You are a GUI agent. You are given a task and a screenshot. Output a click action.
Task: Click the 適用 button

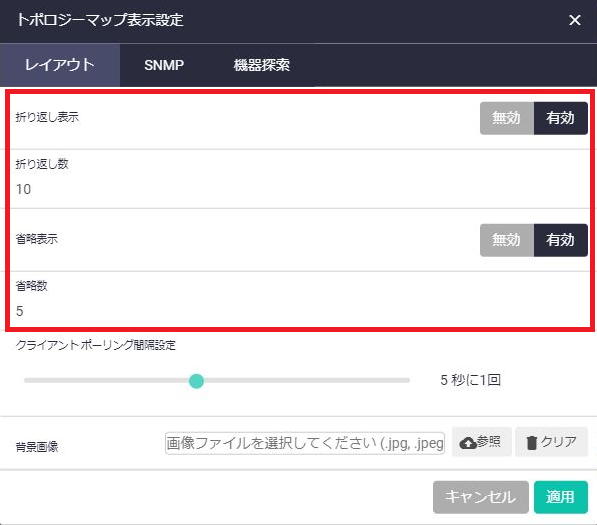coord(560,497)
